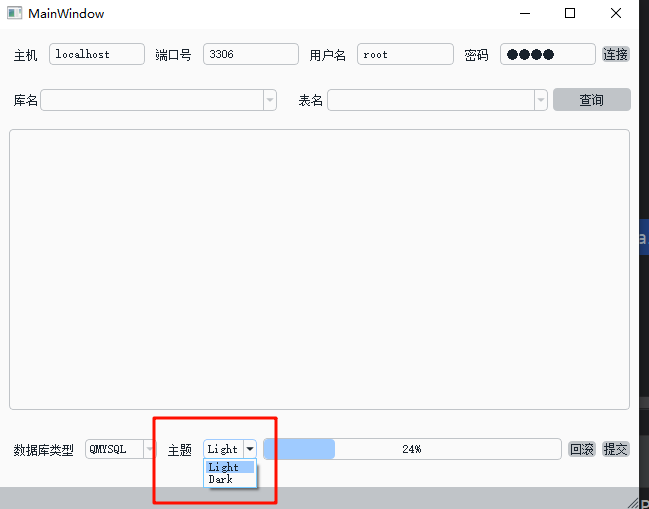Click the 用户名 field containing root
649x509 pixels.
(x=405, y=54)
